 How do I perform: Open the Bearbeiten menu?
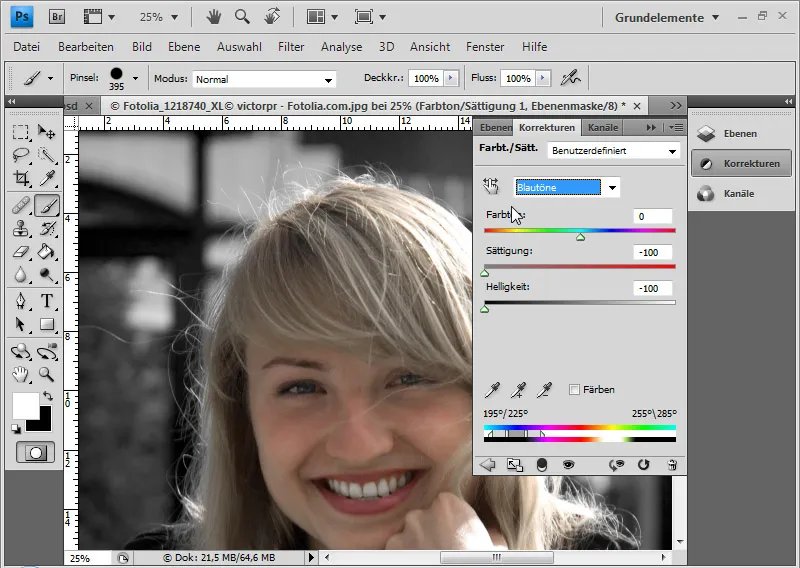(x=86, y=47)
